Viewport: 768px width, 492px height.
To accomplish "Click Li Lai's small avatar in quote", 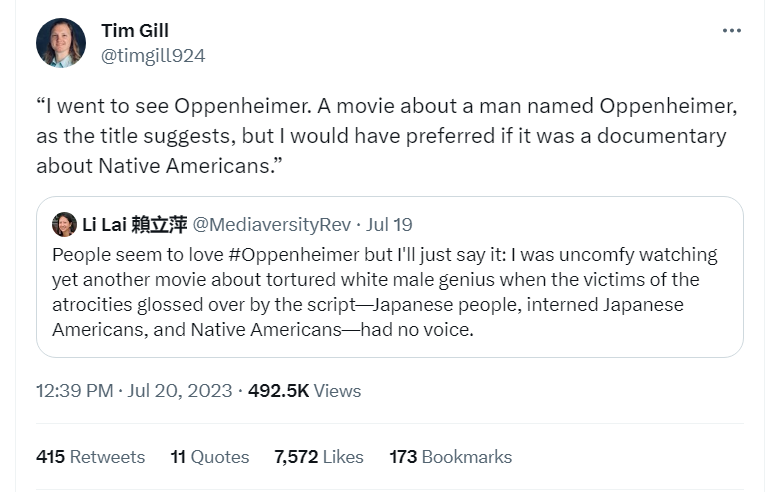I will tap(64, 224).
